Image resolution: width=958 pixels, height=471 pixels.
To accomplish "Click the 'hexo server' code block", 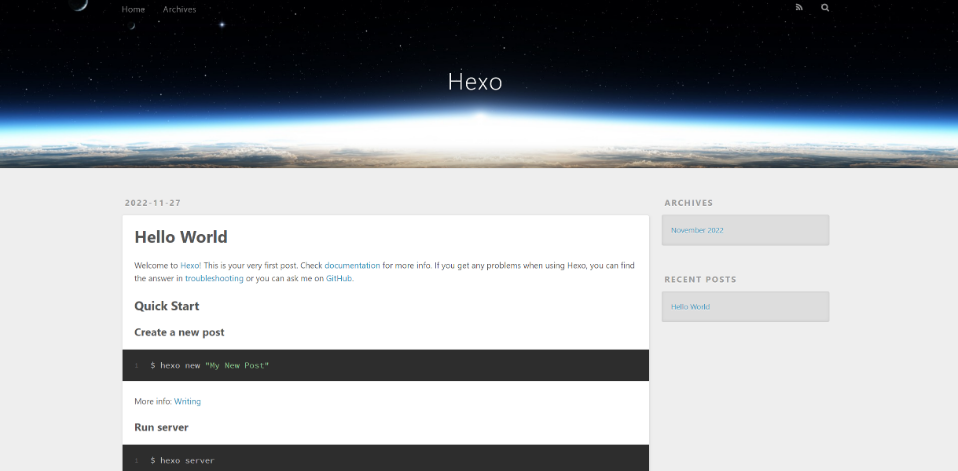I will pos(385,460).
